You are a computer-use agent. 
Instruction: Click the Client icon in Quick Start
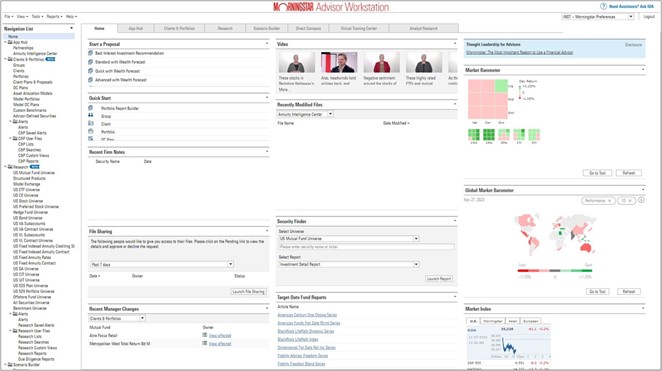pyautogui.click(x=90, y=123)
